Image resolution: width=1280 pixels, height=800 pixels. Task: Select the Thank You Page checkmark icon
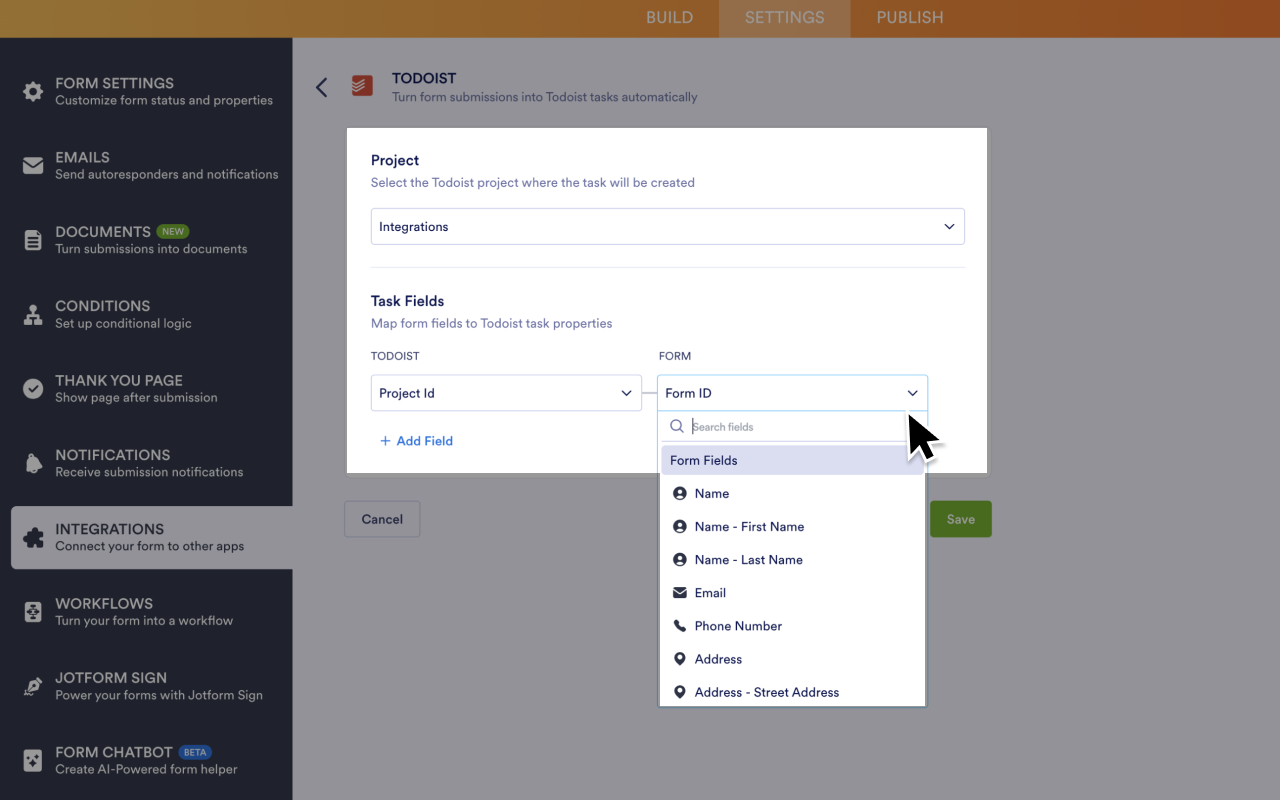click(32, 388)
